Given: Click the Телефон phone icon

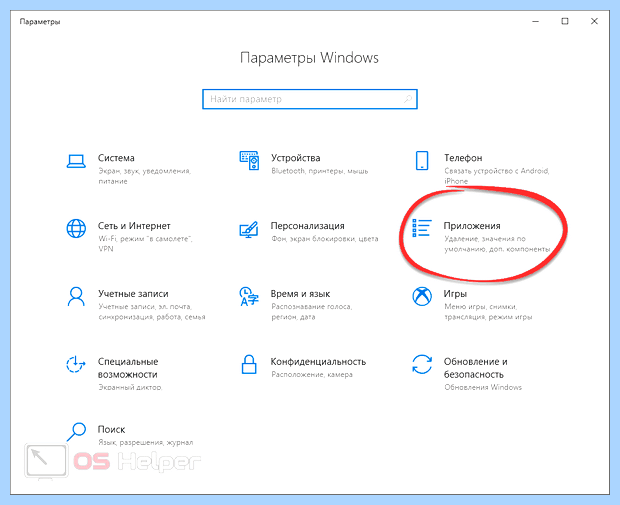Looking at the screenshot, I should pyautogui.click(x=422, y=161).
